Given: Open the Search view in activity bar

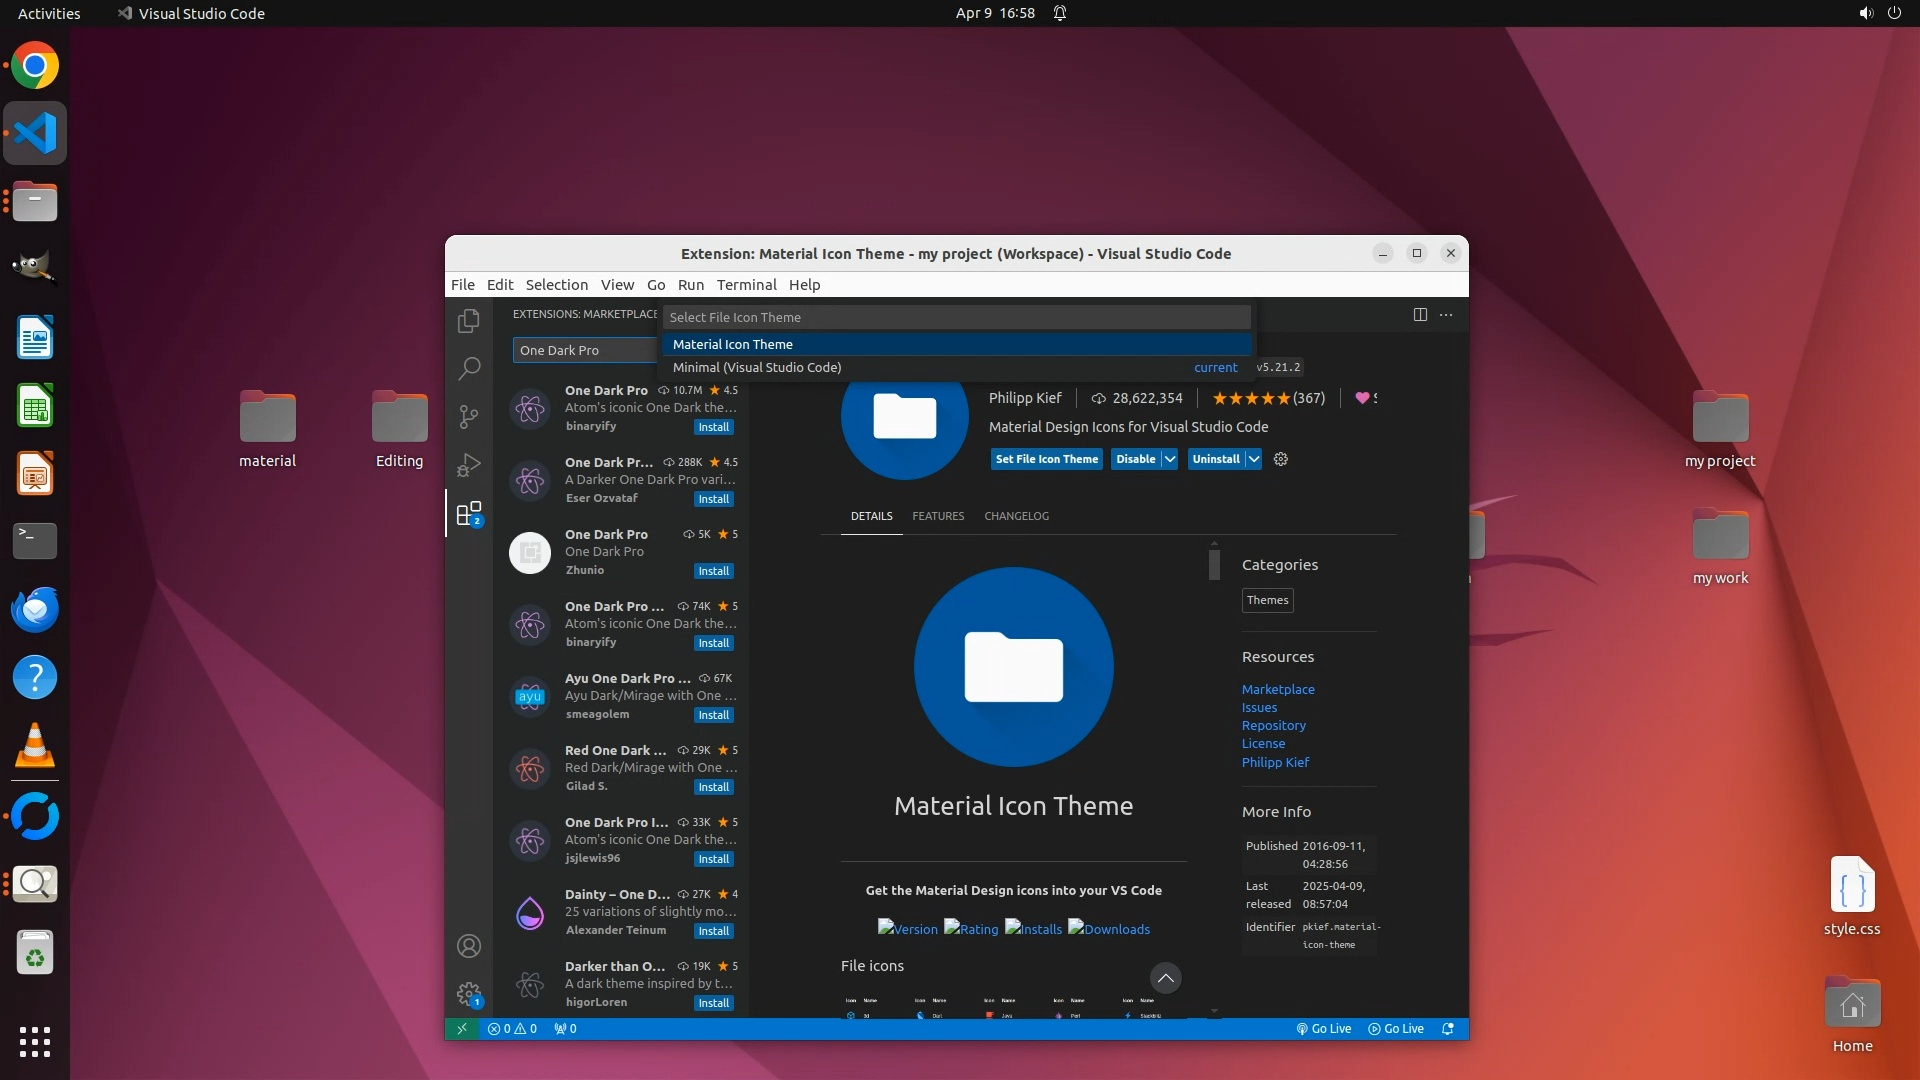Looking at the screenshot, I should (469, 368).
